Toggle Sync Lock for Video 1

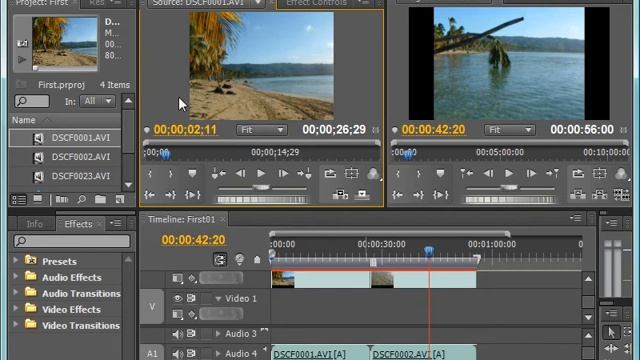coord(191,298)
